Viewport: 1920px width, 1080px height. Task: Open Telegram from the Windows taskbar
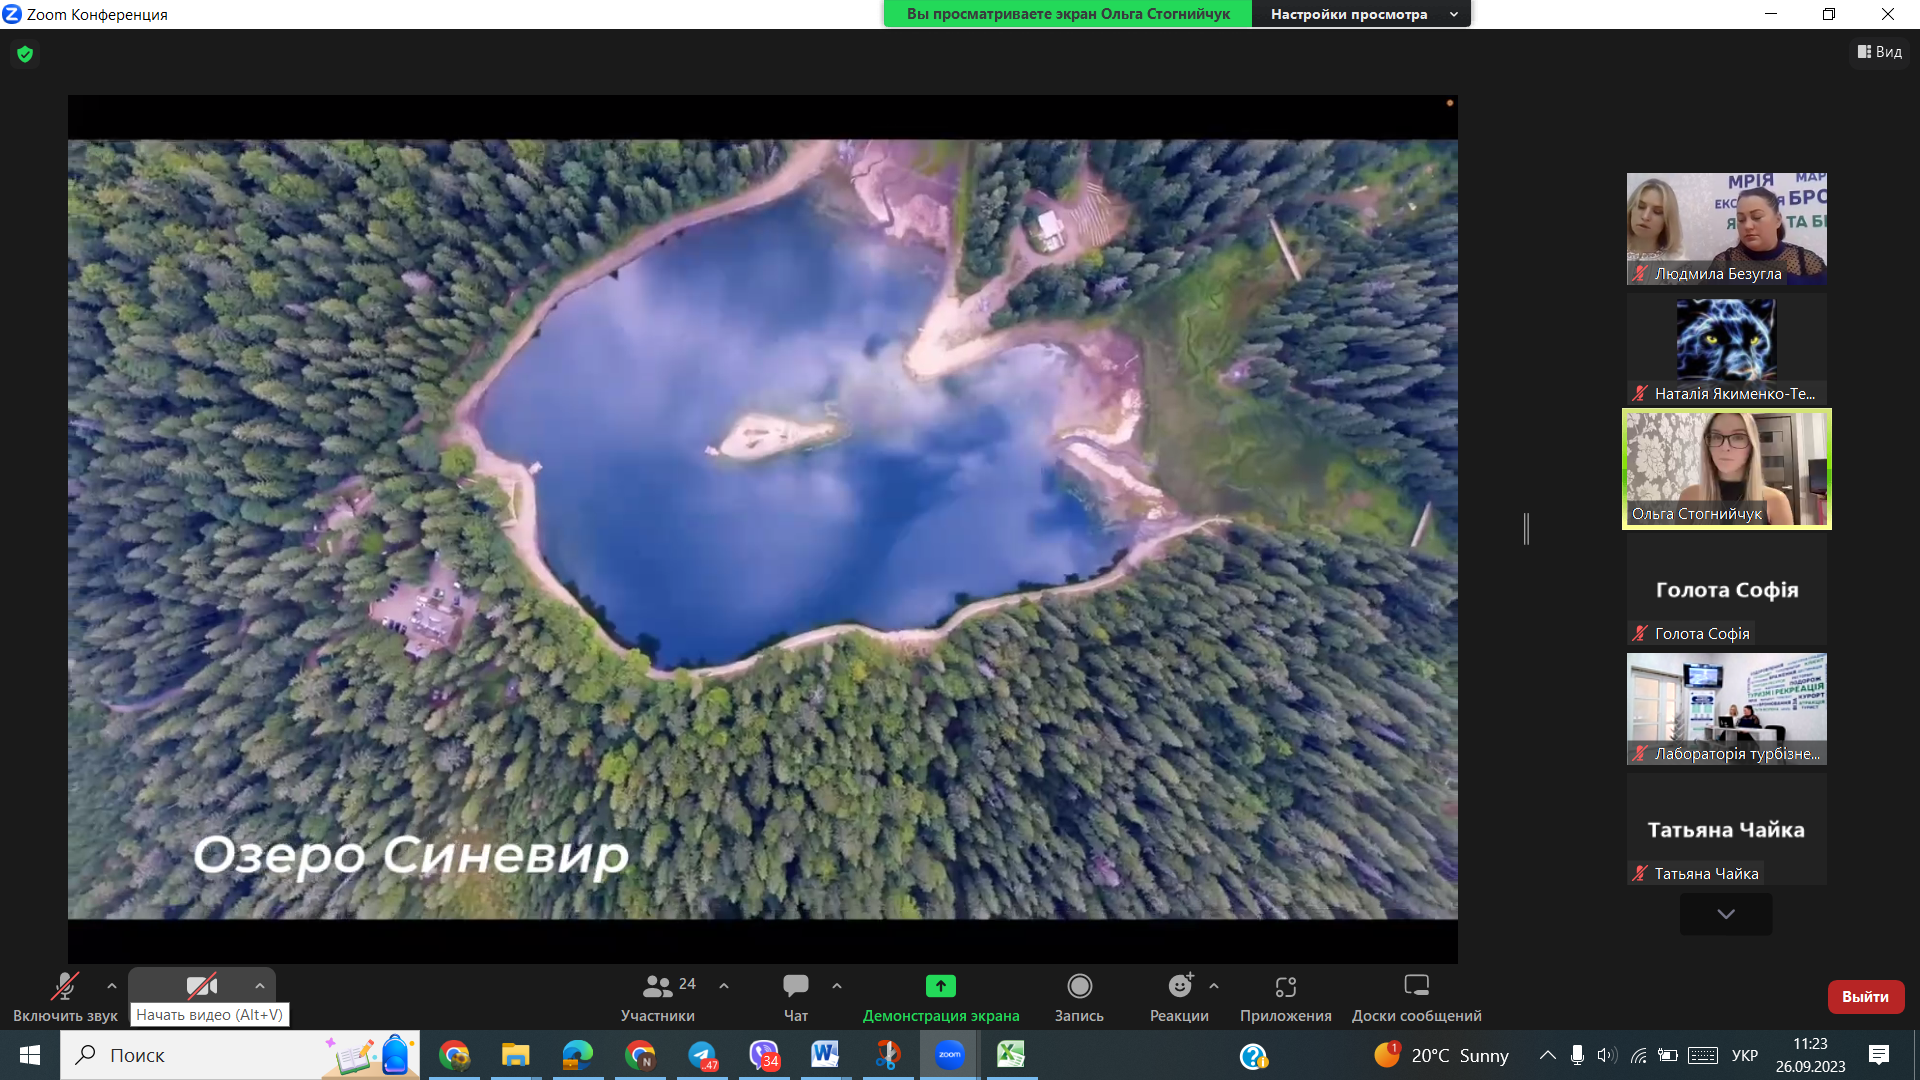pos(702,1055)
